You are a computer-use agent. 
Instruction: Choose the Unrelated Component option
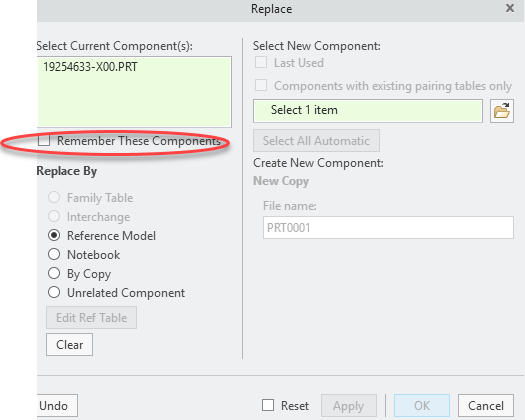(54, 292)
